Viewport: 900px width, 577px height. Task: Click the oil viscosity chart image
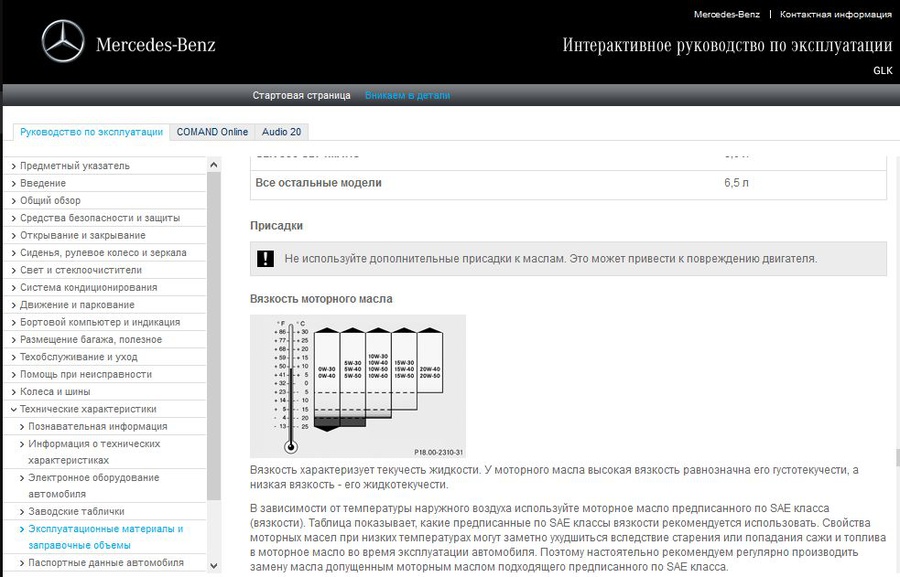point(358,386)
